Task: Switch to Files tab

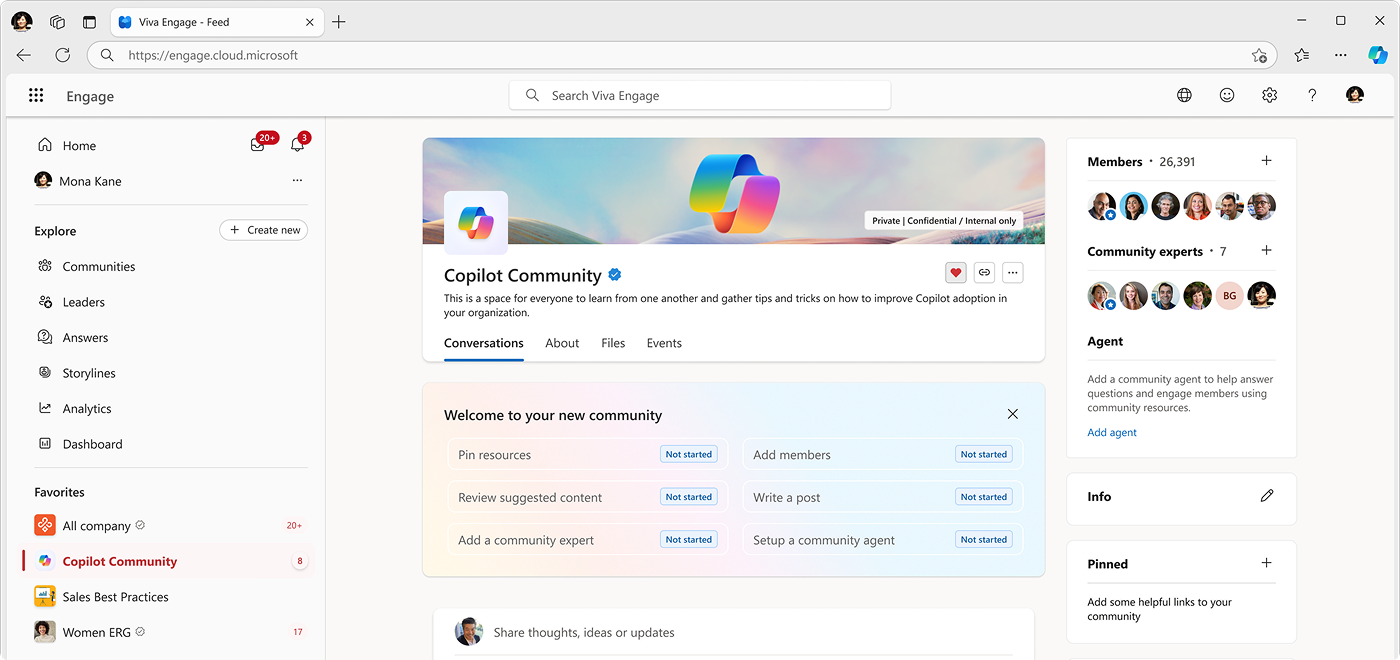Action: coord(613,343)
